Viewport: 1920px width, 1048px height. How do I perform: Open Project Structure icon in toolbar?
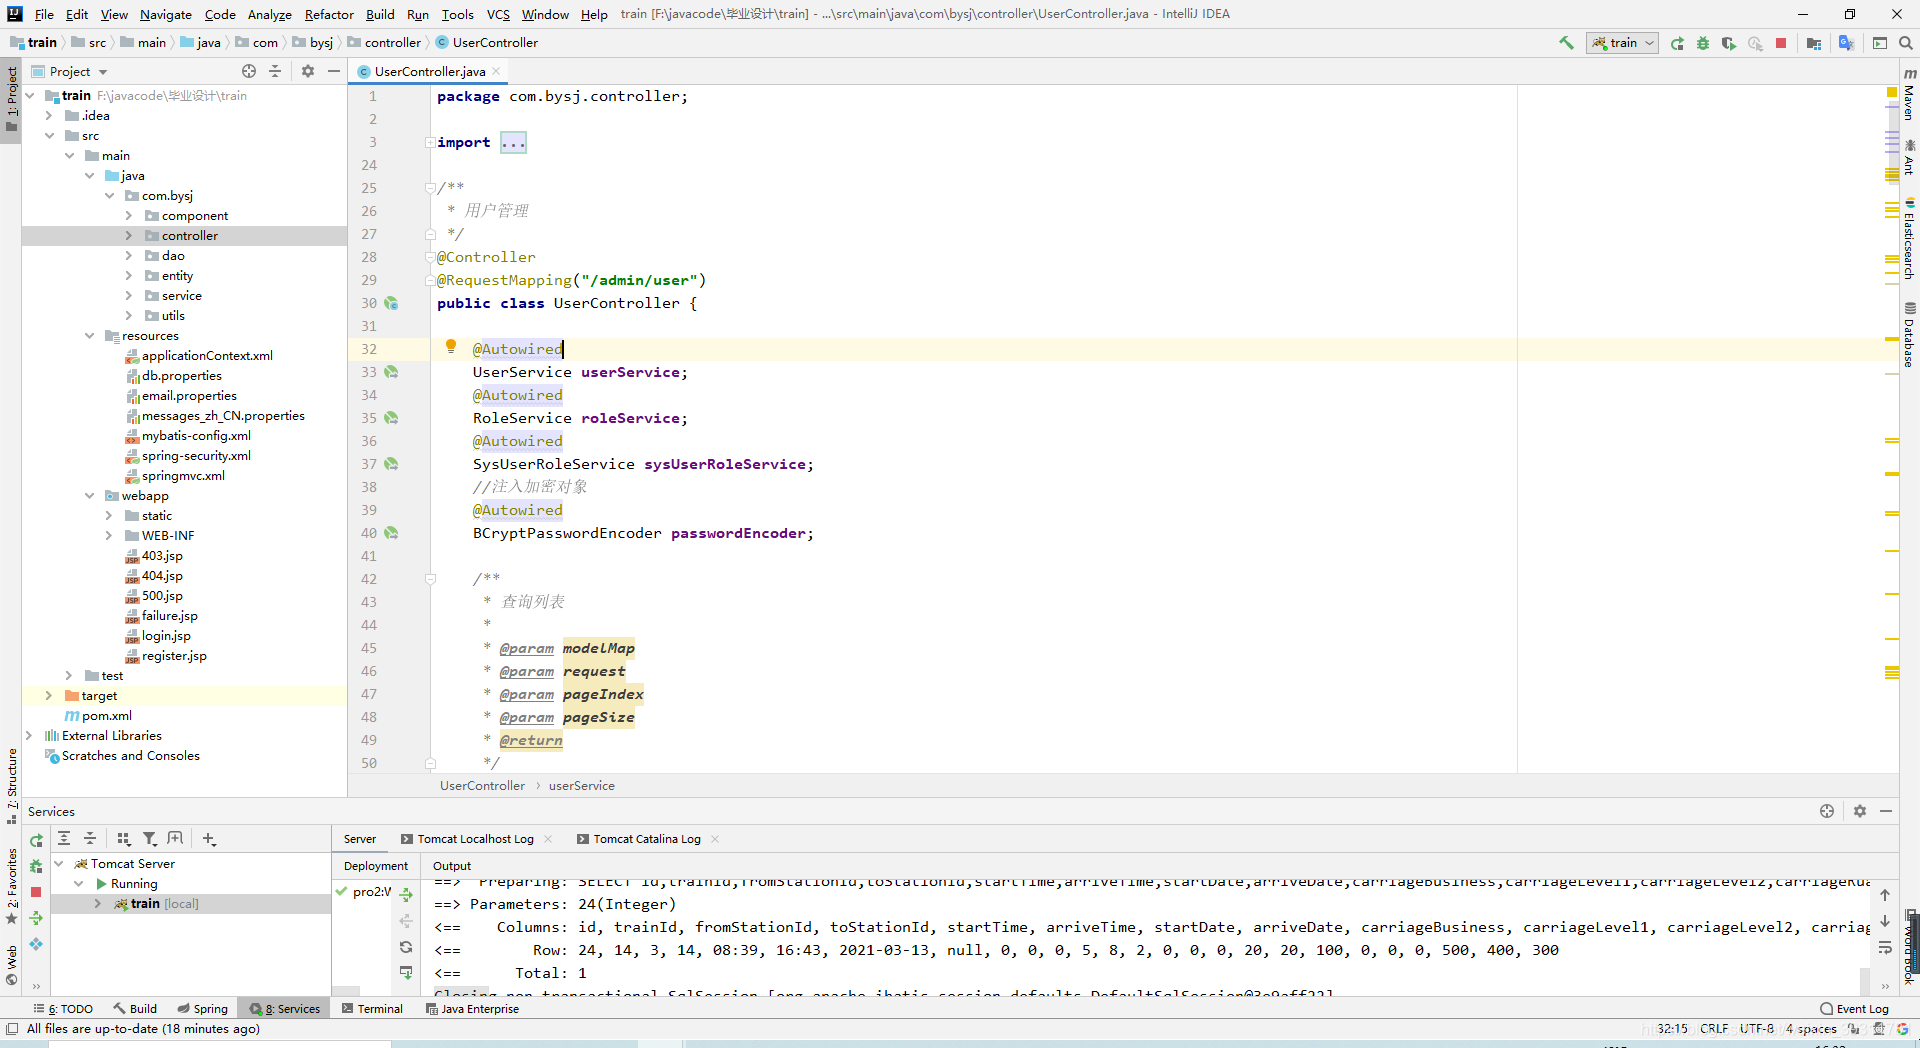pyautogui.click(x=1814, y=43)
